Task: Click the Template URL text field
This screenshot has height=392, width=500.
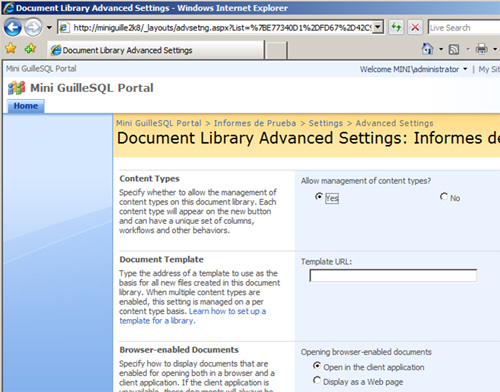Action: coord(393,276)
